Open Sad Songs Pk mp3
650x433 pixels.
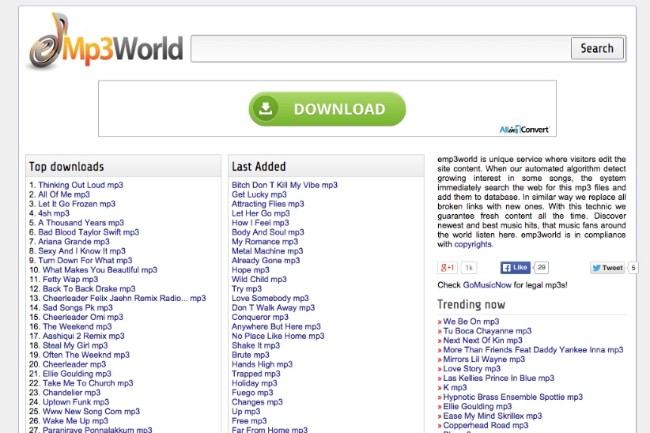78,308
